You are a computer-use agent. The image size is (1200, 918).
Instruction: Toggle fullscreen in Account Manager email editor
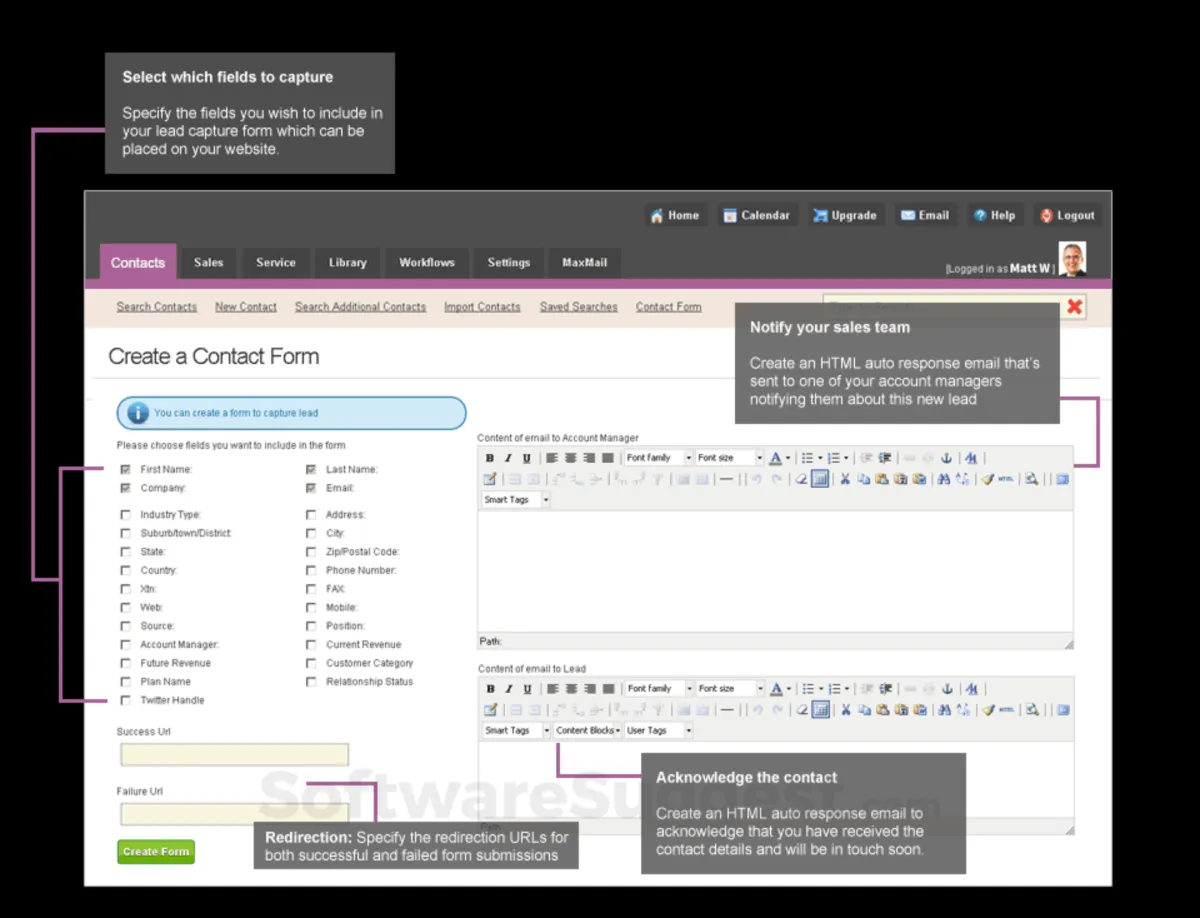coord(1062,479)
